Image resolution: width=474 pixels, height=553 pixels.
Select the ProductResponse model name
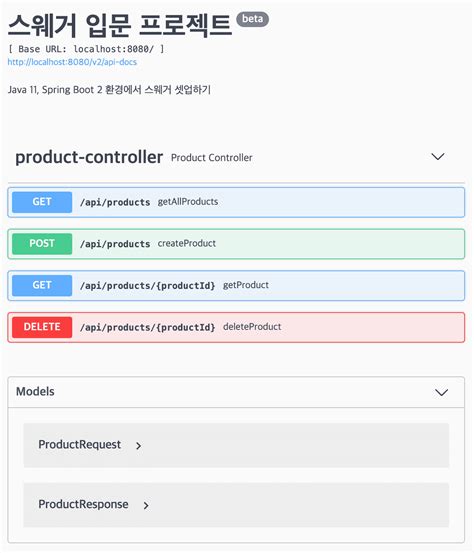tap(83, 504)
